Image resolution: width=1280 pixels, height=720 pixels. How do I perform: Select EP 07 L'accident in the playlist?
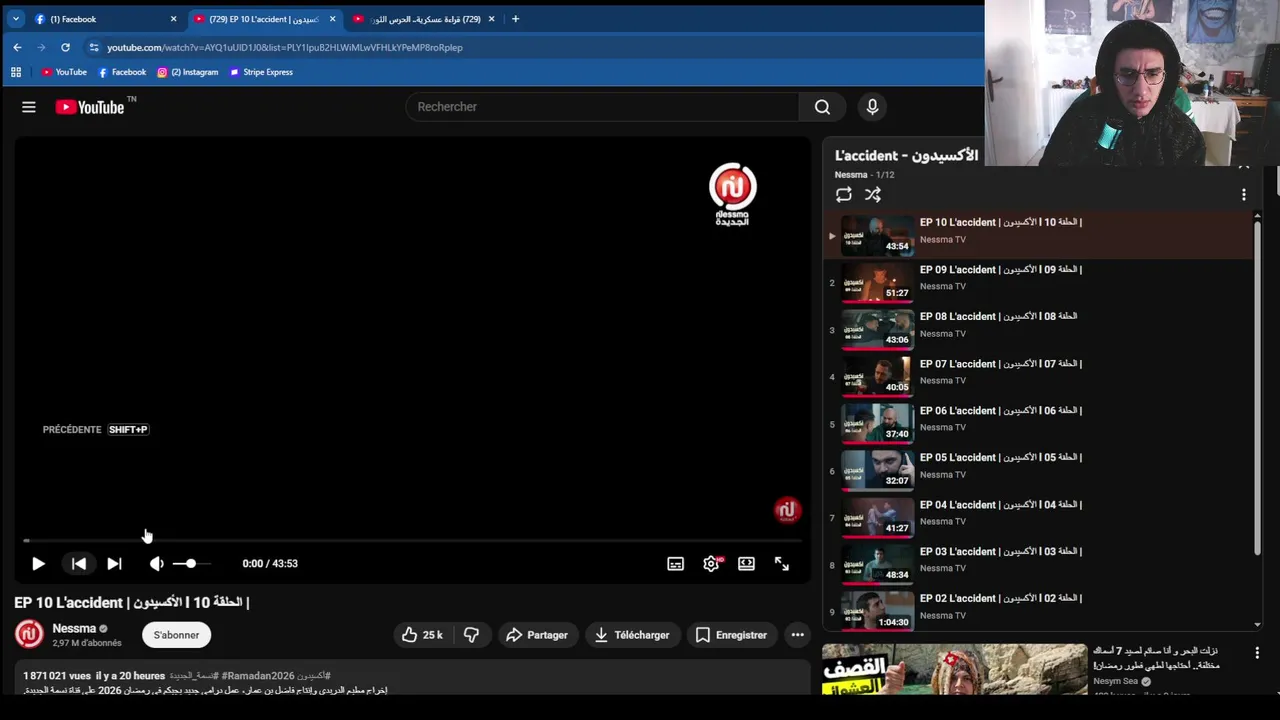tap(1040, 377)
